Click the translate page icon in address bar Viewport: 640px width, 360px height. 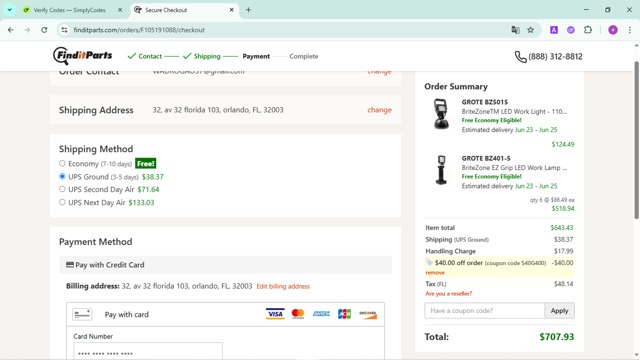pyautogui.click(x=515, y=30)
